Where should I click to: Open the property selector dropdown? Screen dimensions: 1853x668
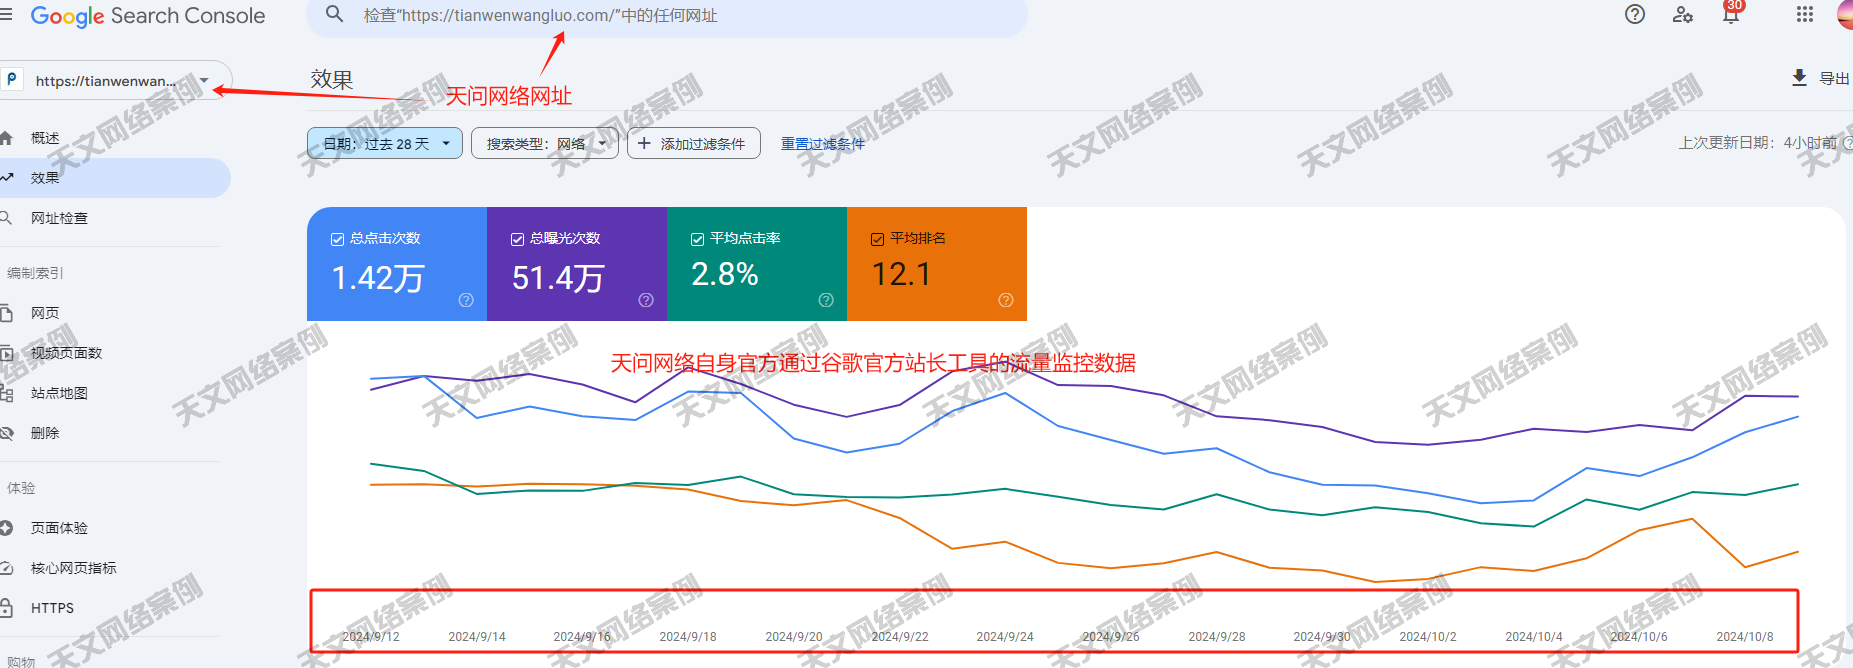click(116, 80)
